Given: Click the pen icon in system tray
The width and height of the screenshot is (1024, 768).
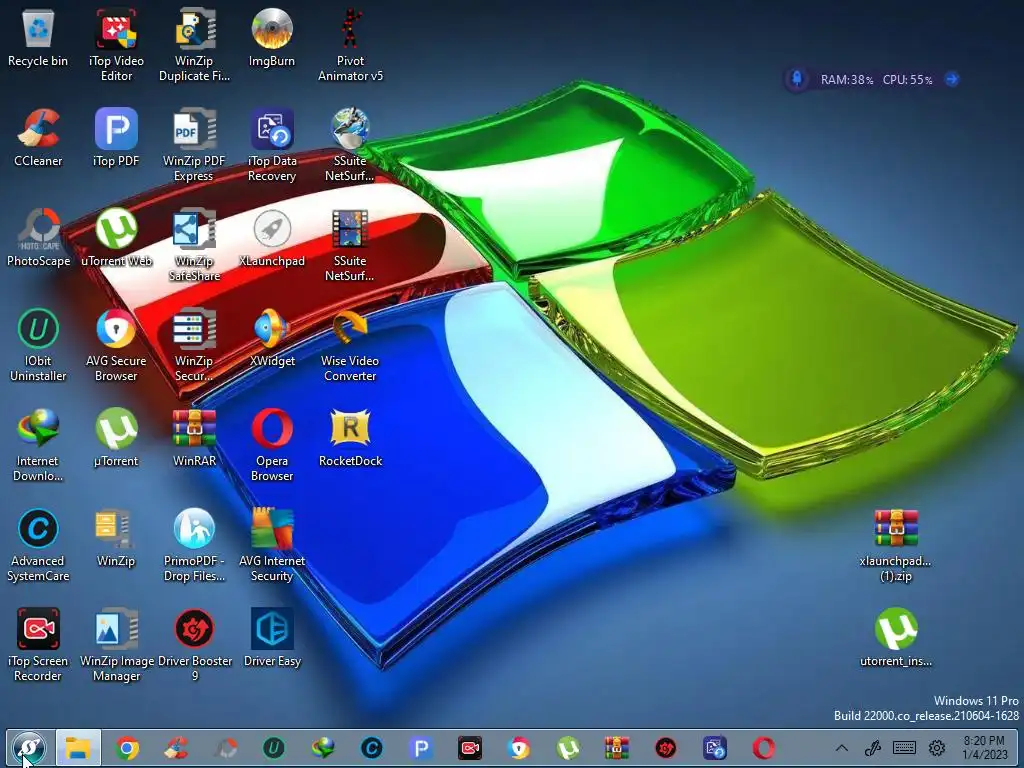Looking at the screenshot, I should click(x=872, y=748).
